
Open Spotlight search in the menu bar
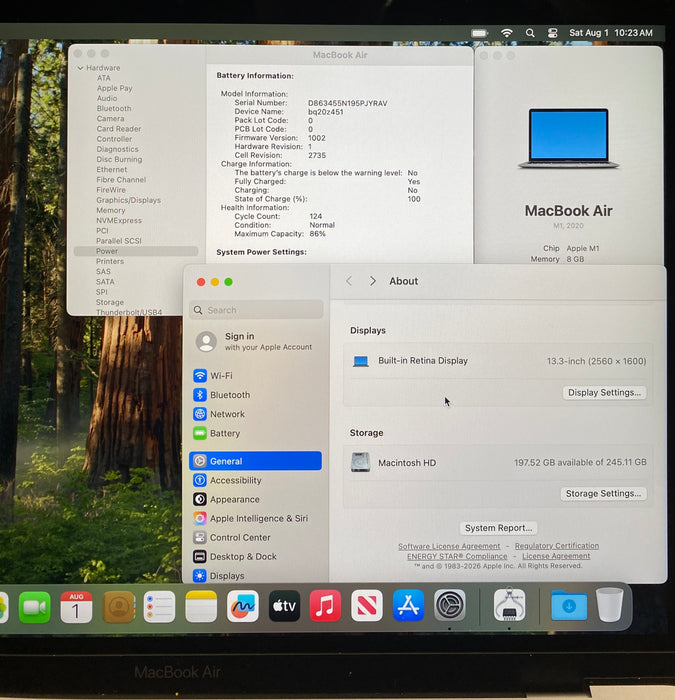pos(530,33)
